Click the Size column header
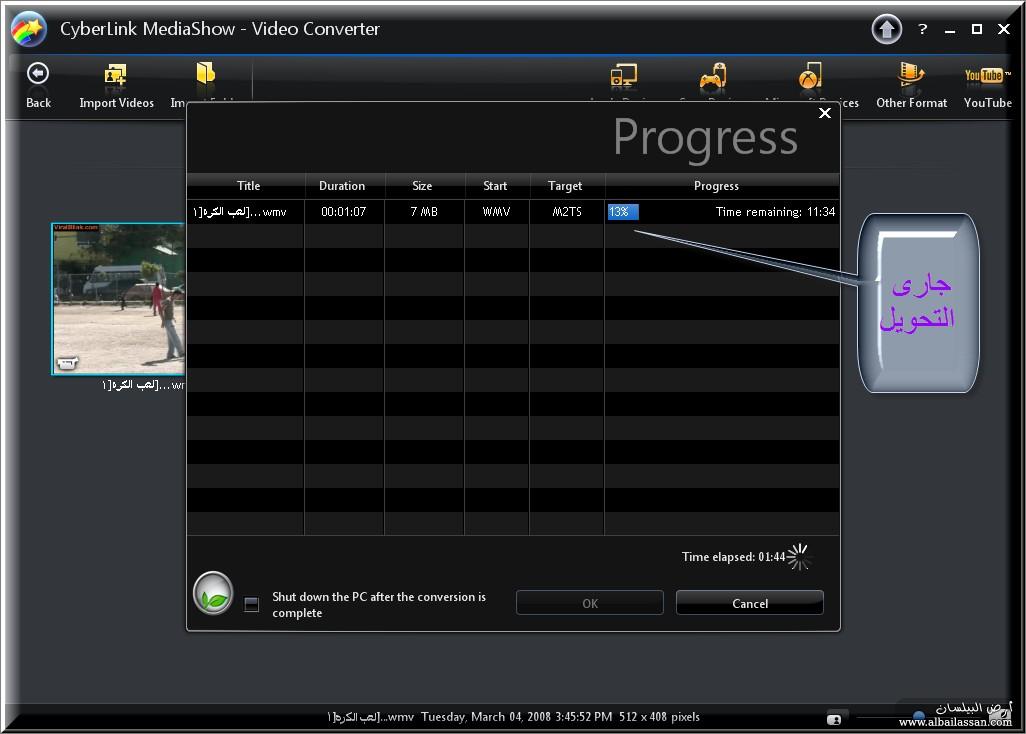 click(422, 186)
